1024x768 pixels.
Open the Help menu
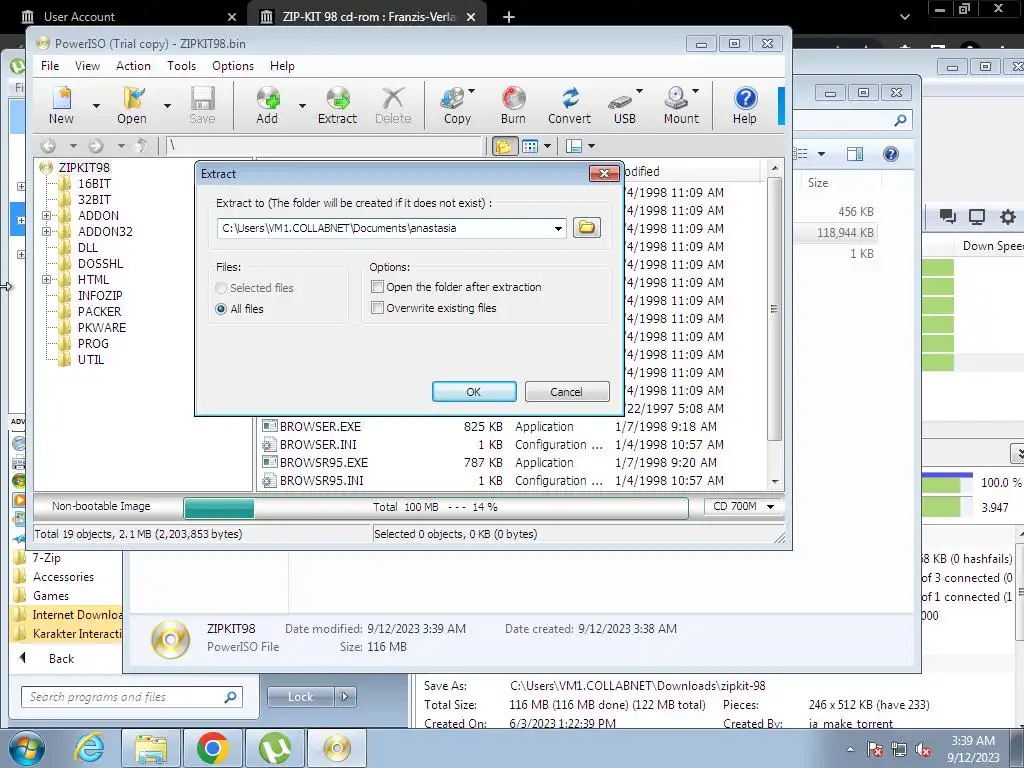pos(282,66)
